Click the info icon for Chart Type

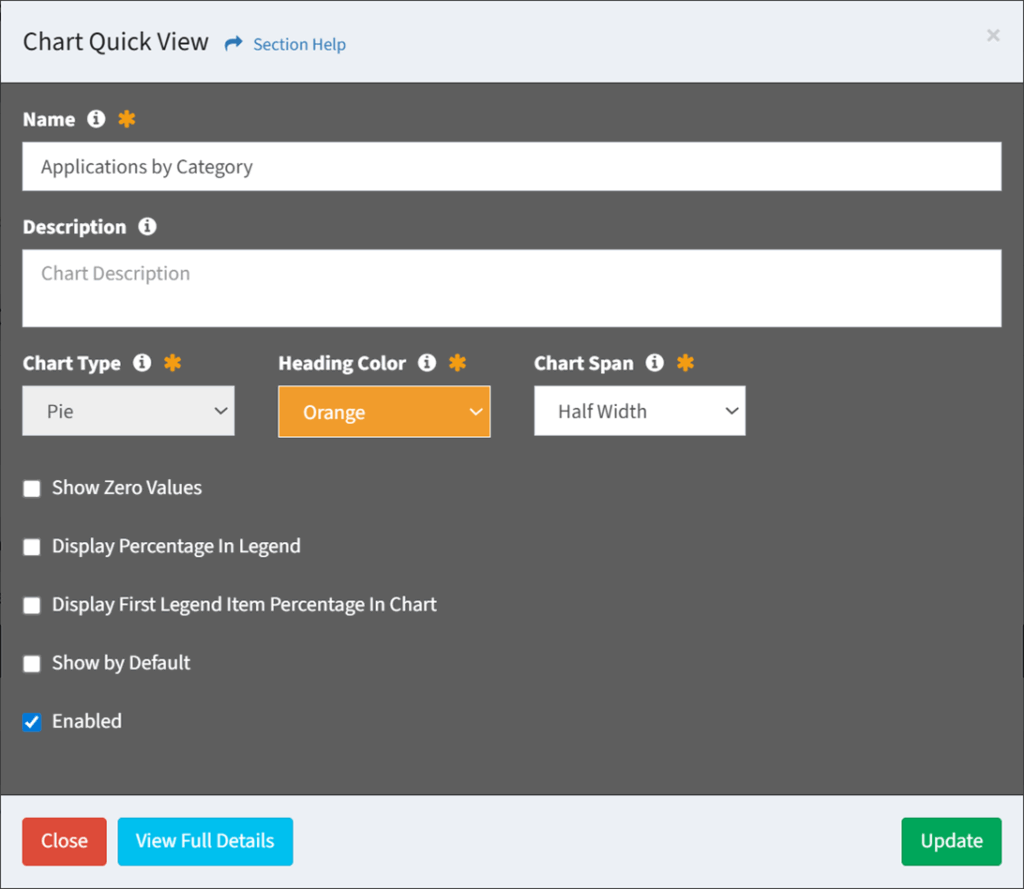coord(143,363)
